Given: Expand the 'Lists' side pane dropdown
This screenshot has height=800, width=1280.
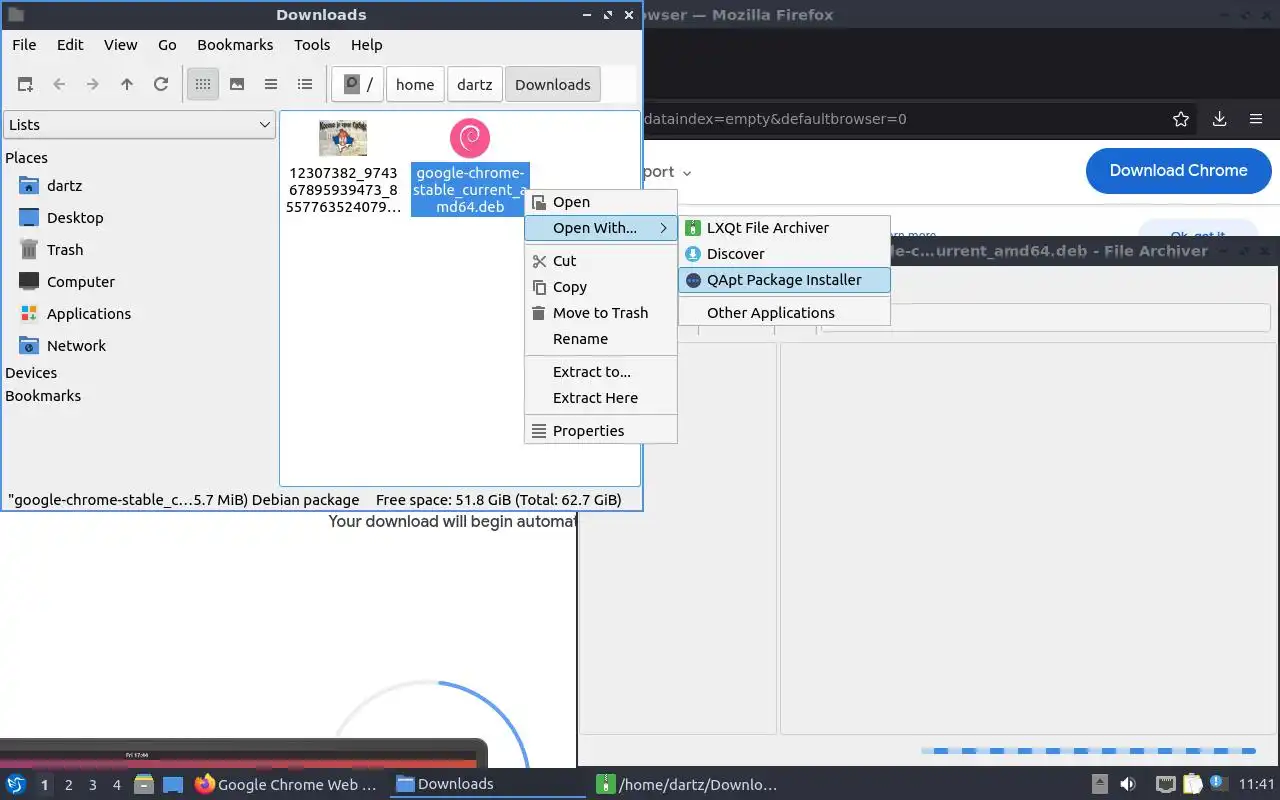Looking at the screenshot, I should [139, 125].
